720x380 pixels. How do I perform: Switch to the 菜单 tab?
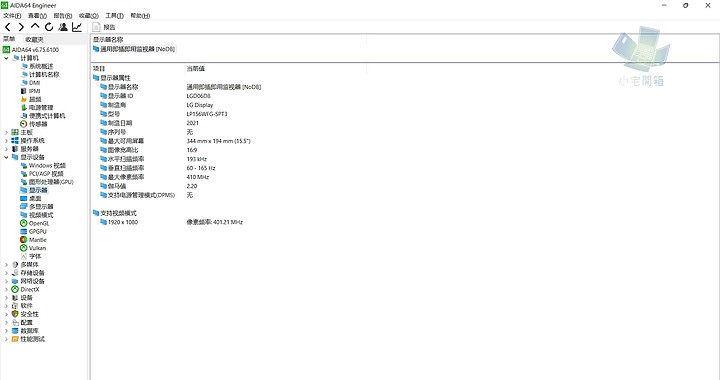click(x=9, y=39)
